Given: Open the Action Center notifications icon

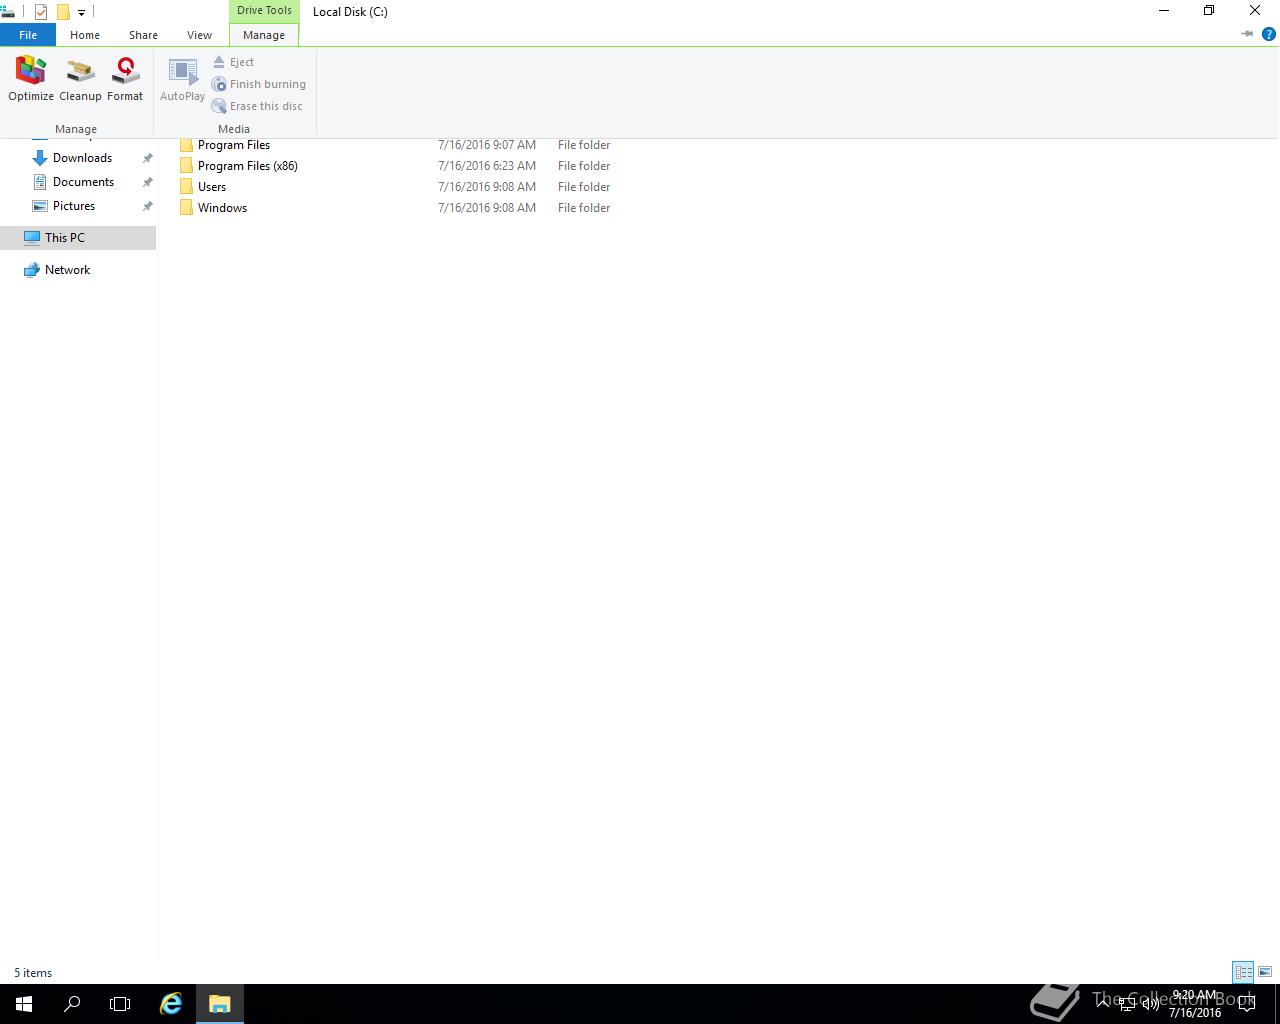Looking at the screenshot, I should click(x=1247, y=1004).
